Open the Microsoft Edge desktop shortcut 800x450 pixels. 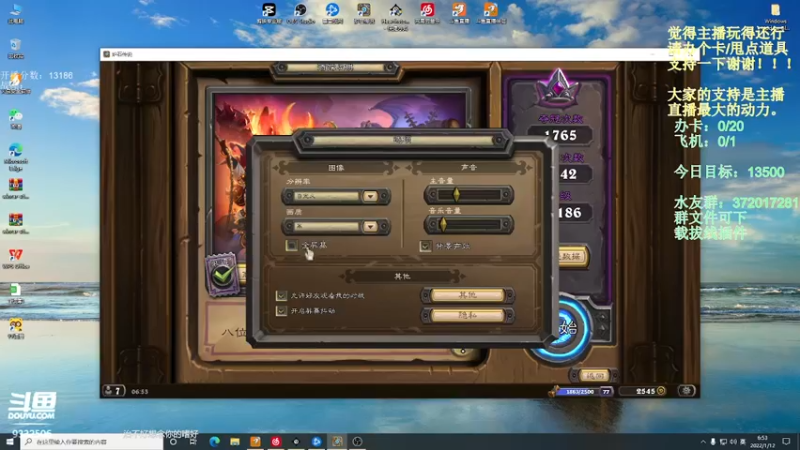pyautogui.click(x=16, y=156)
